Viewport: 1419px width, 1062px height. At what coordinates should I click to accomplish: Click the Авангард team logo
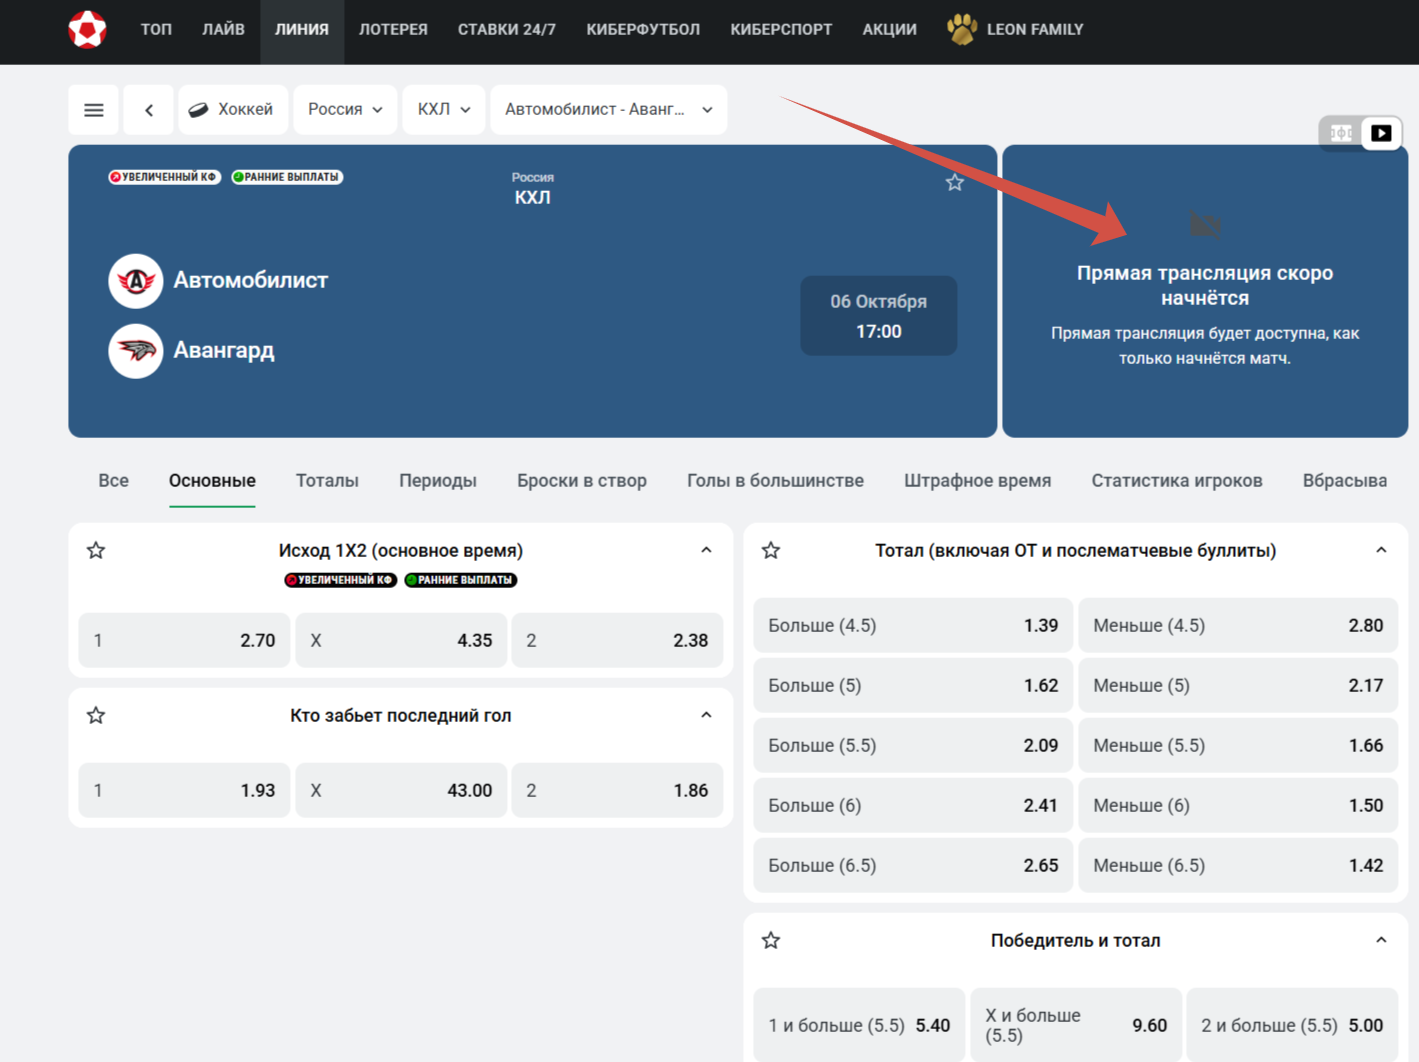(x=136, y=351)
